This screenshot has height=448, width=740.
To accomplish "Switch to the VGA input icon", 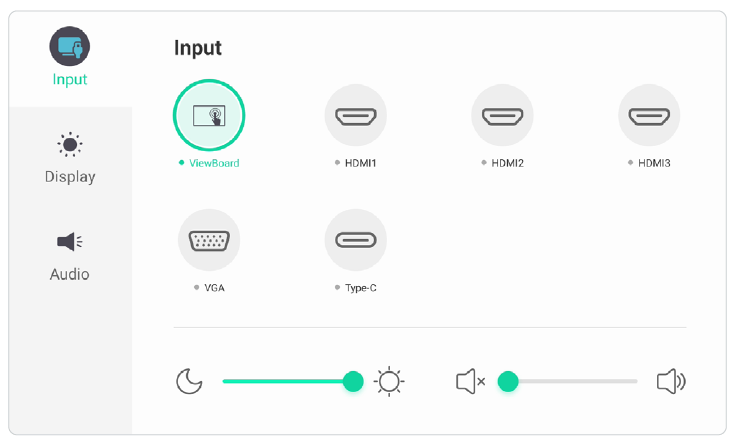I will click(209, 240).
